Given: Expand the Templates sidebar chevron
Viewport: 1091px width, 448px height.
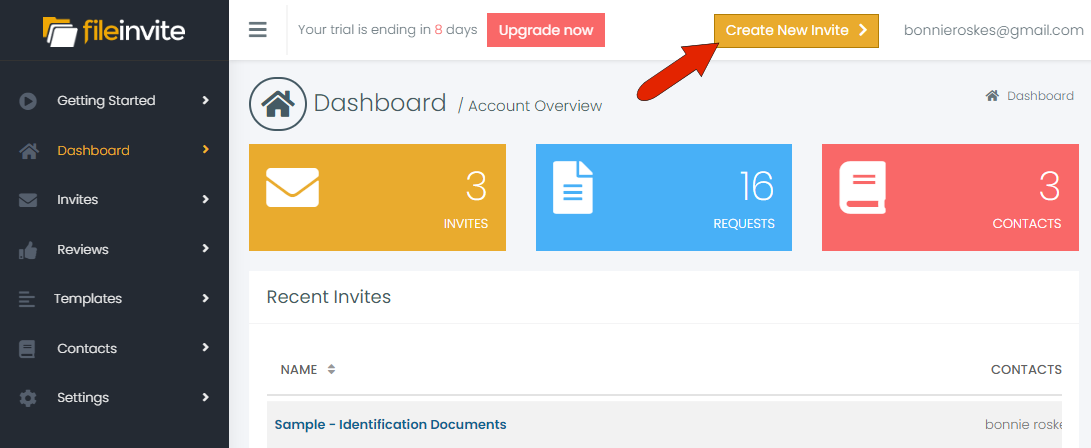Looking at the screenshot, I should tap(205, 298).
